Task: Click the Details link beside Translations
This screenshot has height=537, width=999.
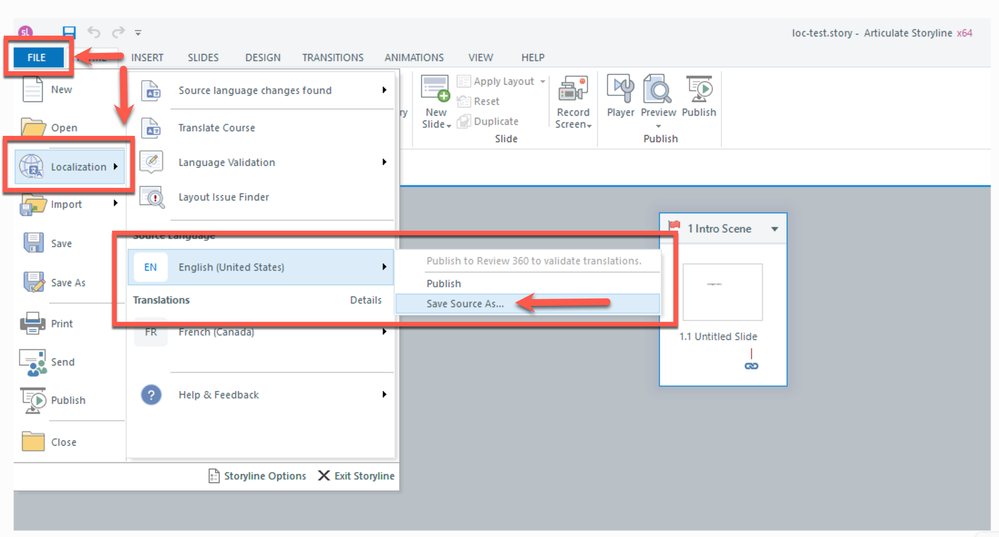Action: point(366,300)
